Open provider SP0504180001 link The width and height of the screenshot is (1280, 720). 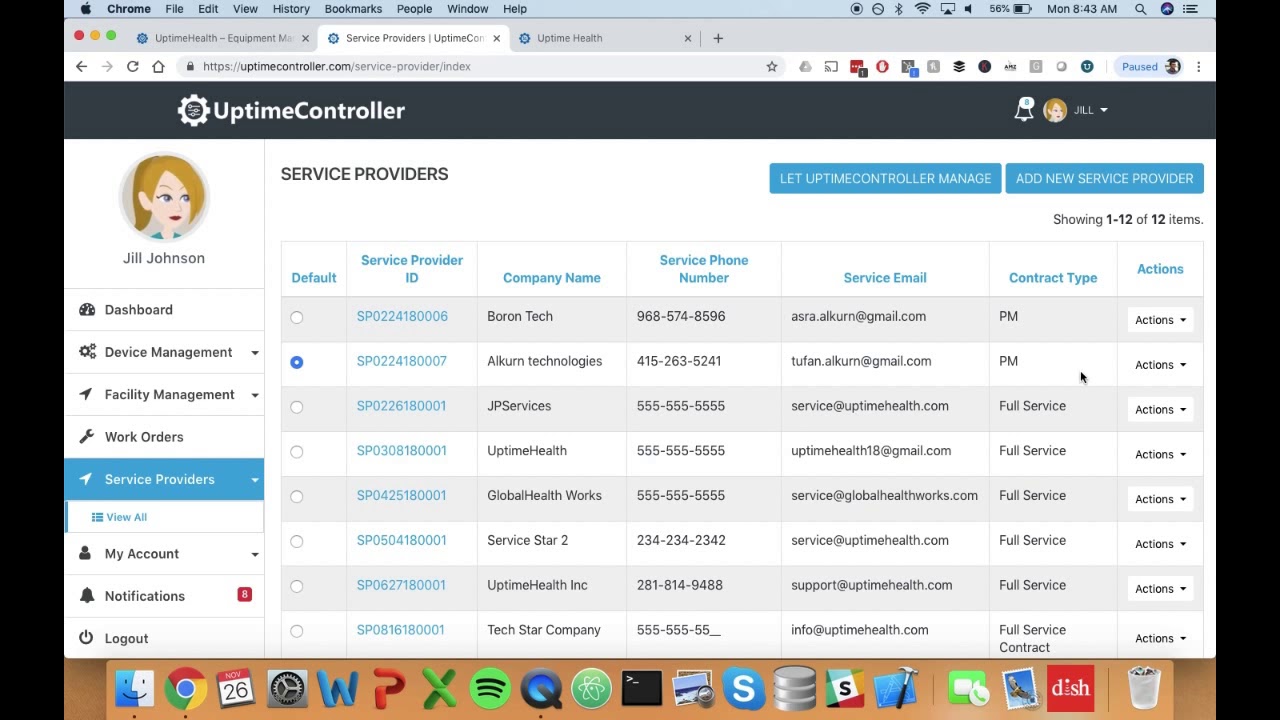click(x=401, y=540)
